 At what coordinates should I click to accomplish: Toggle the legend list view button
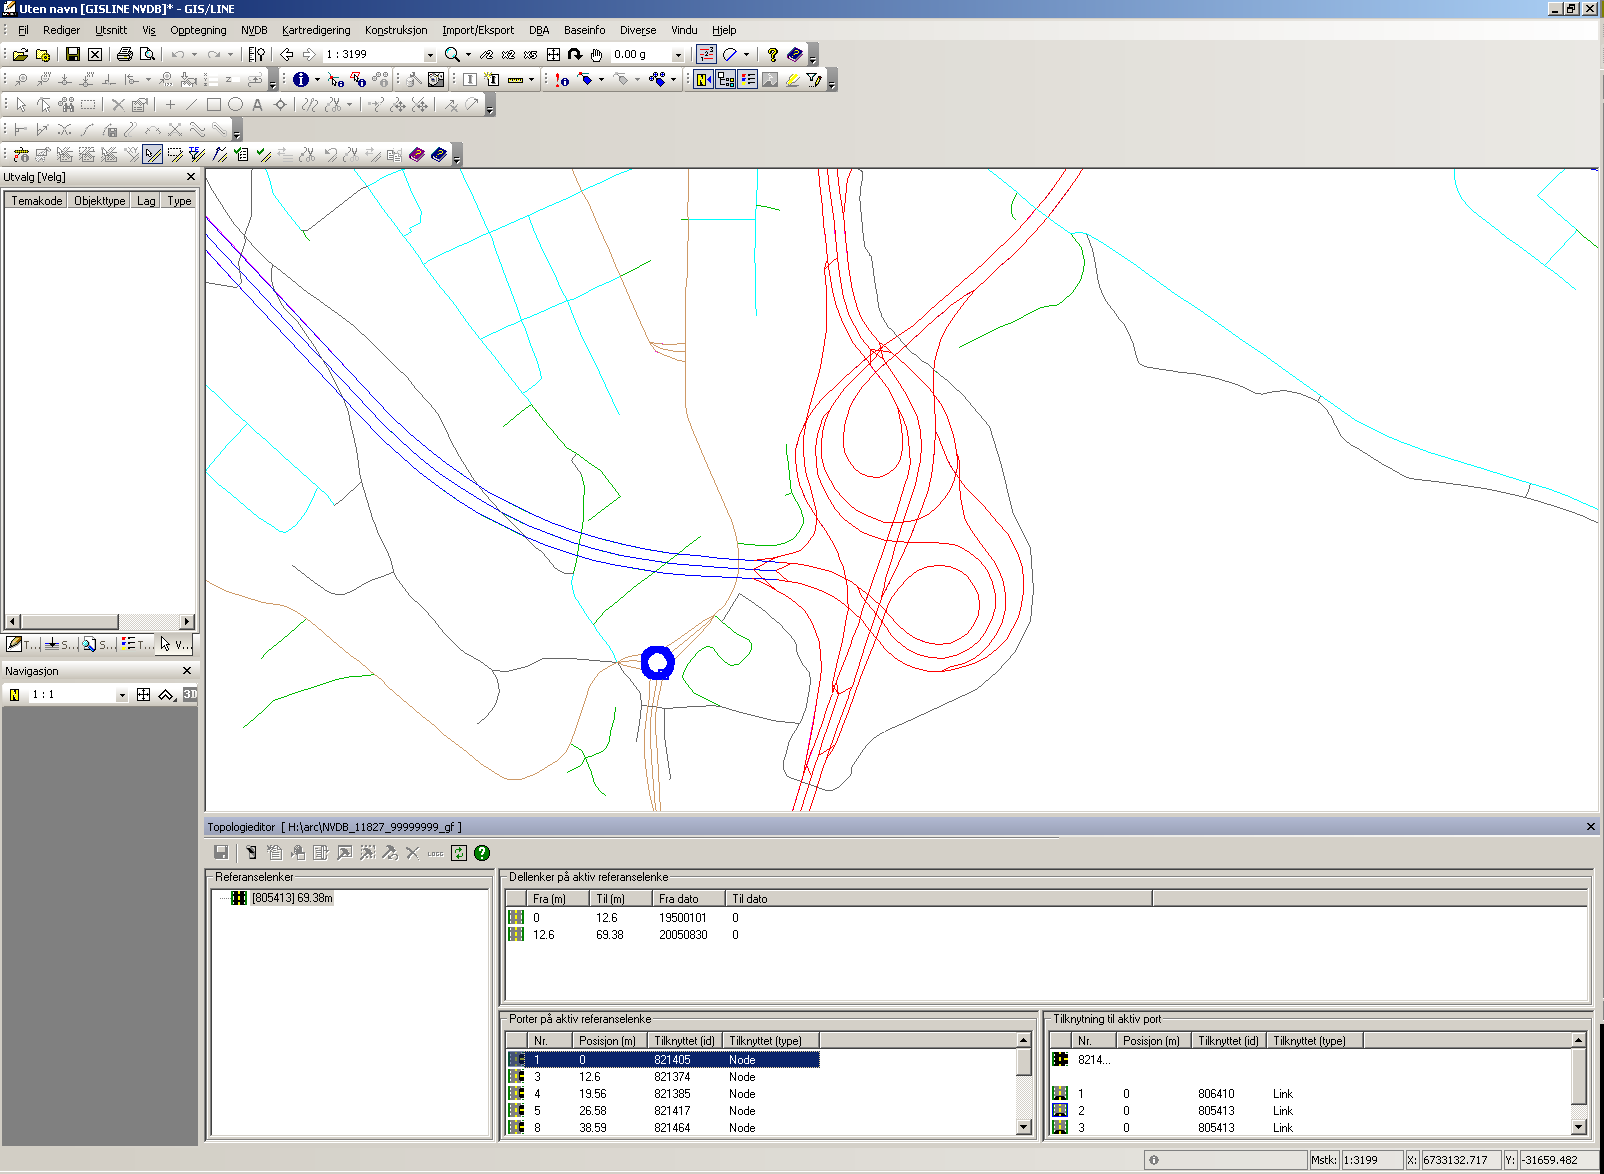pyautogui.click(x=748, y=79)
